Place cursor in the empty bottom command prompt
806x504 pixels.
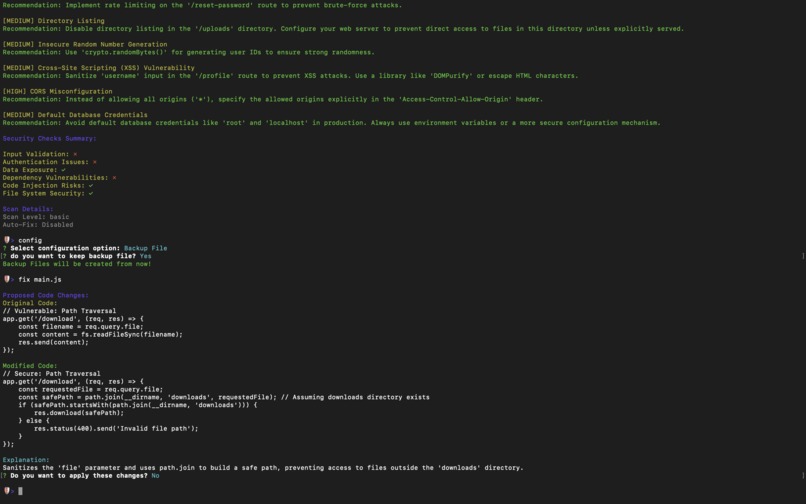tap(21, 491)
